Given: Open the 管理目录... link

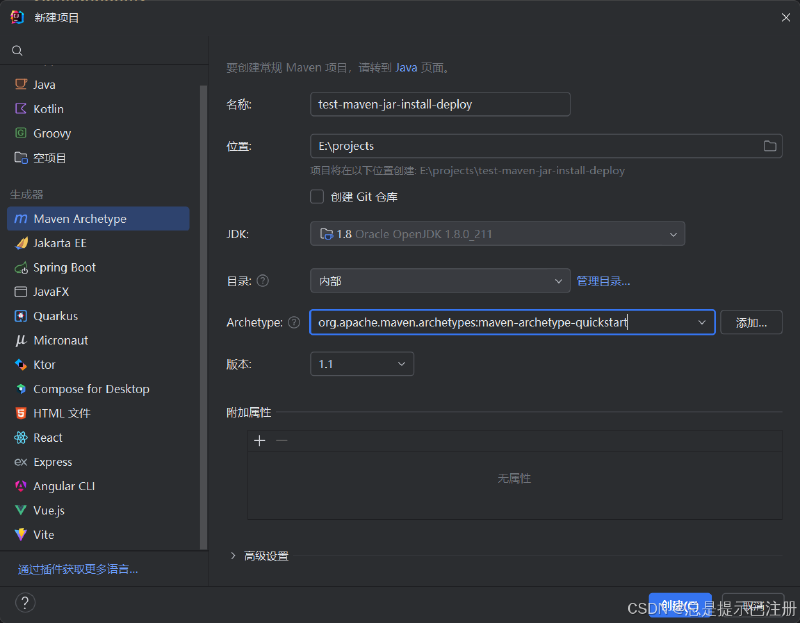Looking at the screenshot, I should 603,281.
